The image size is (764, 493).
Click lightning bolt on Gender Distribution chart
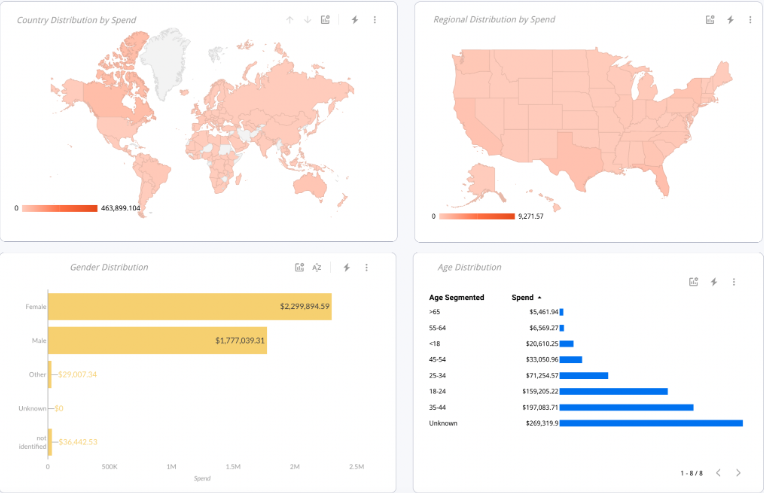pyautogui.click(x=347, y=268)
